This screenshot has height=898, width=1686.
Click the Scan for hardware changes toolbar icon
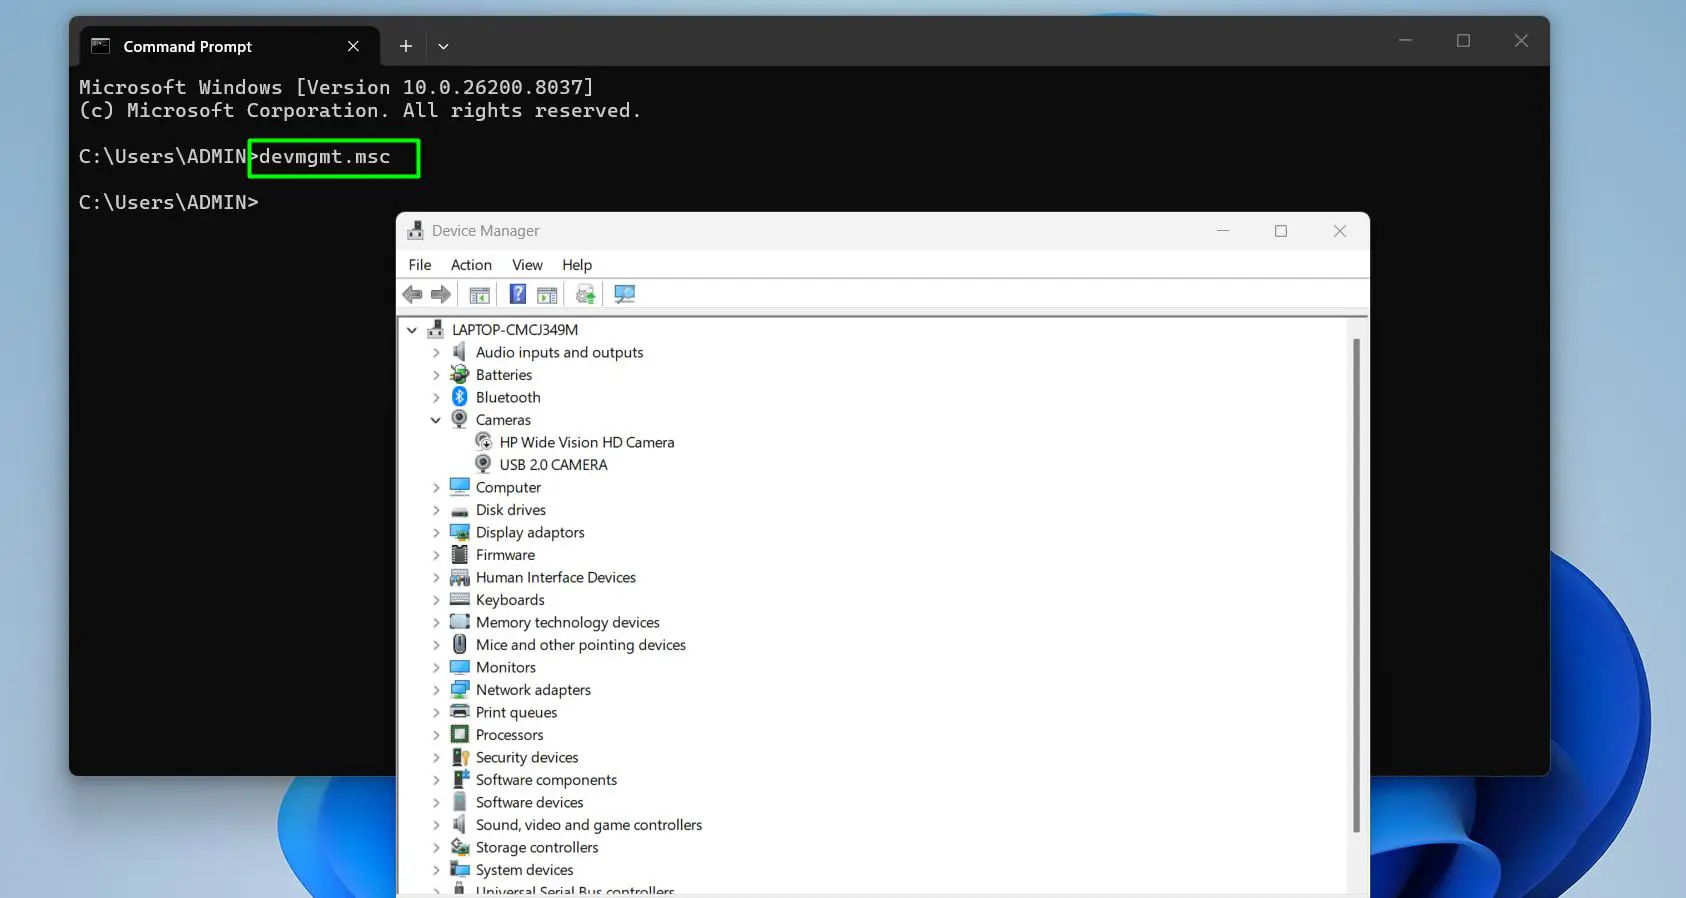[x=625, y=294]
